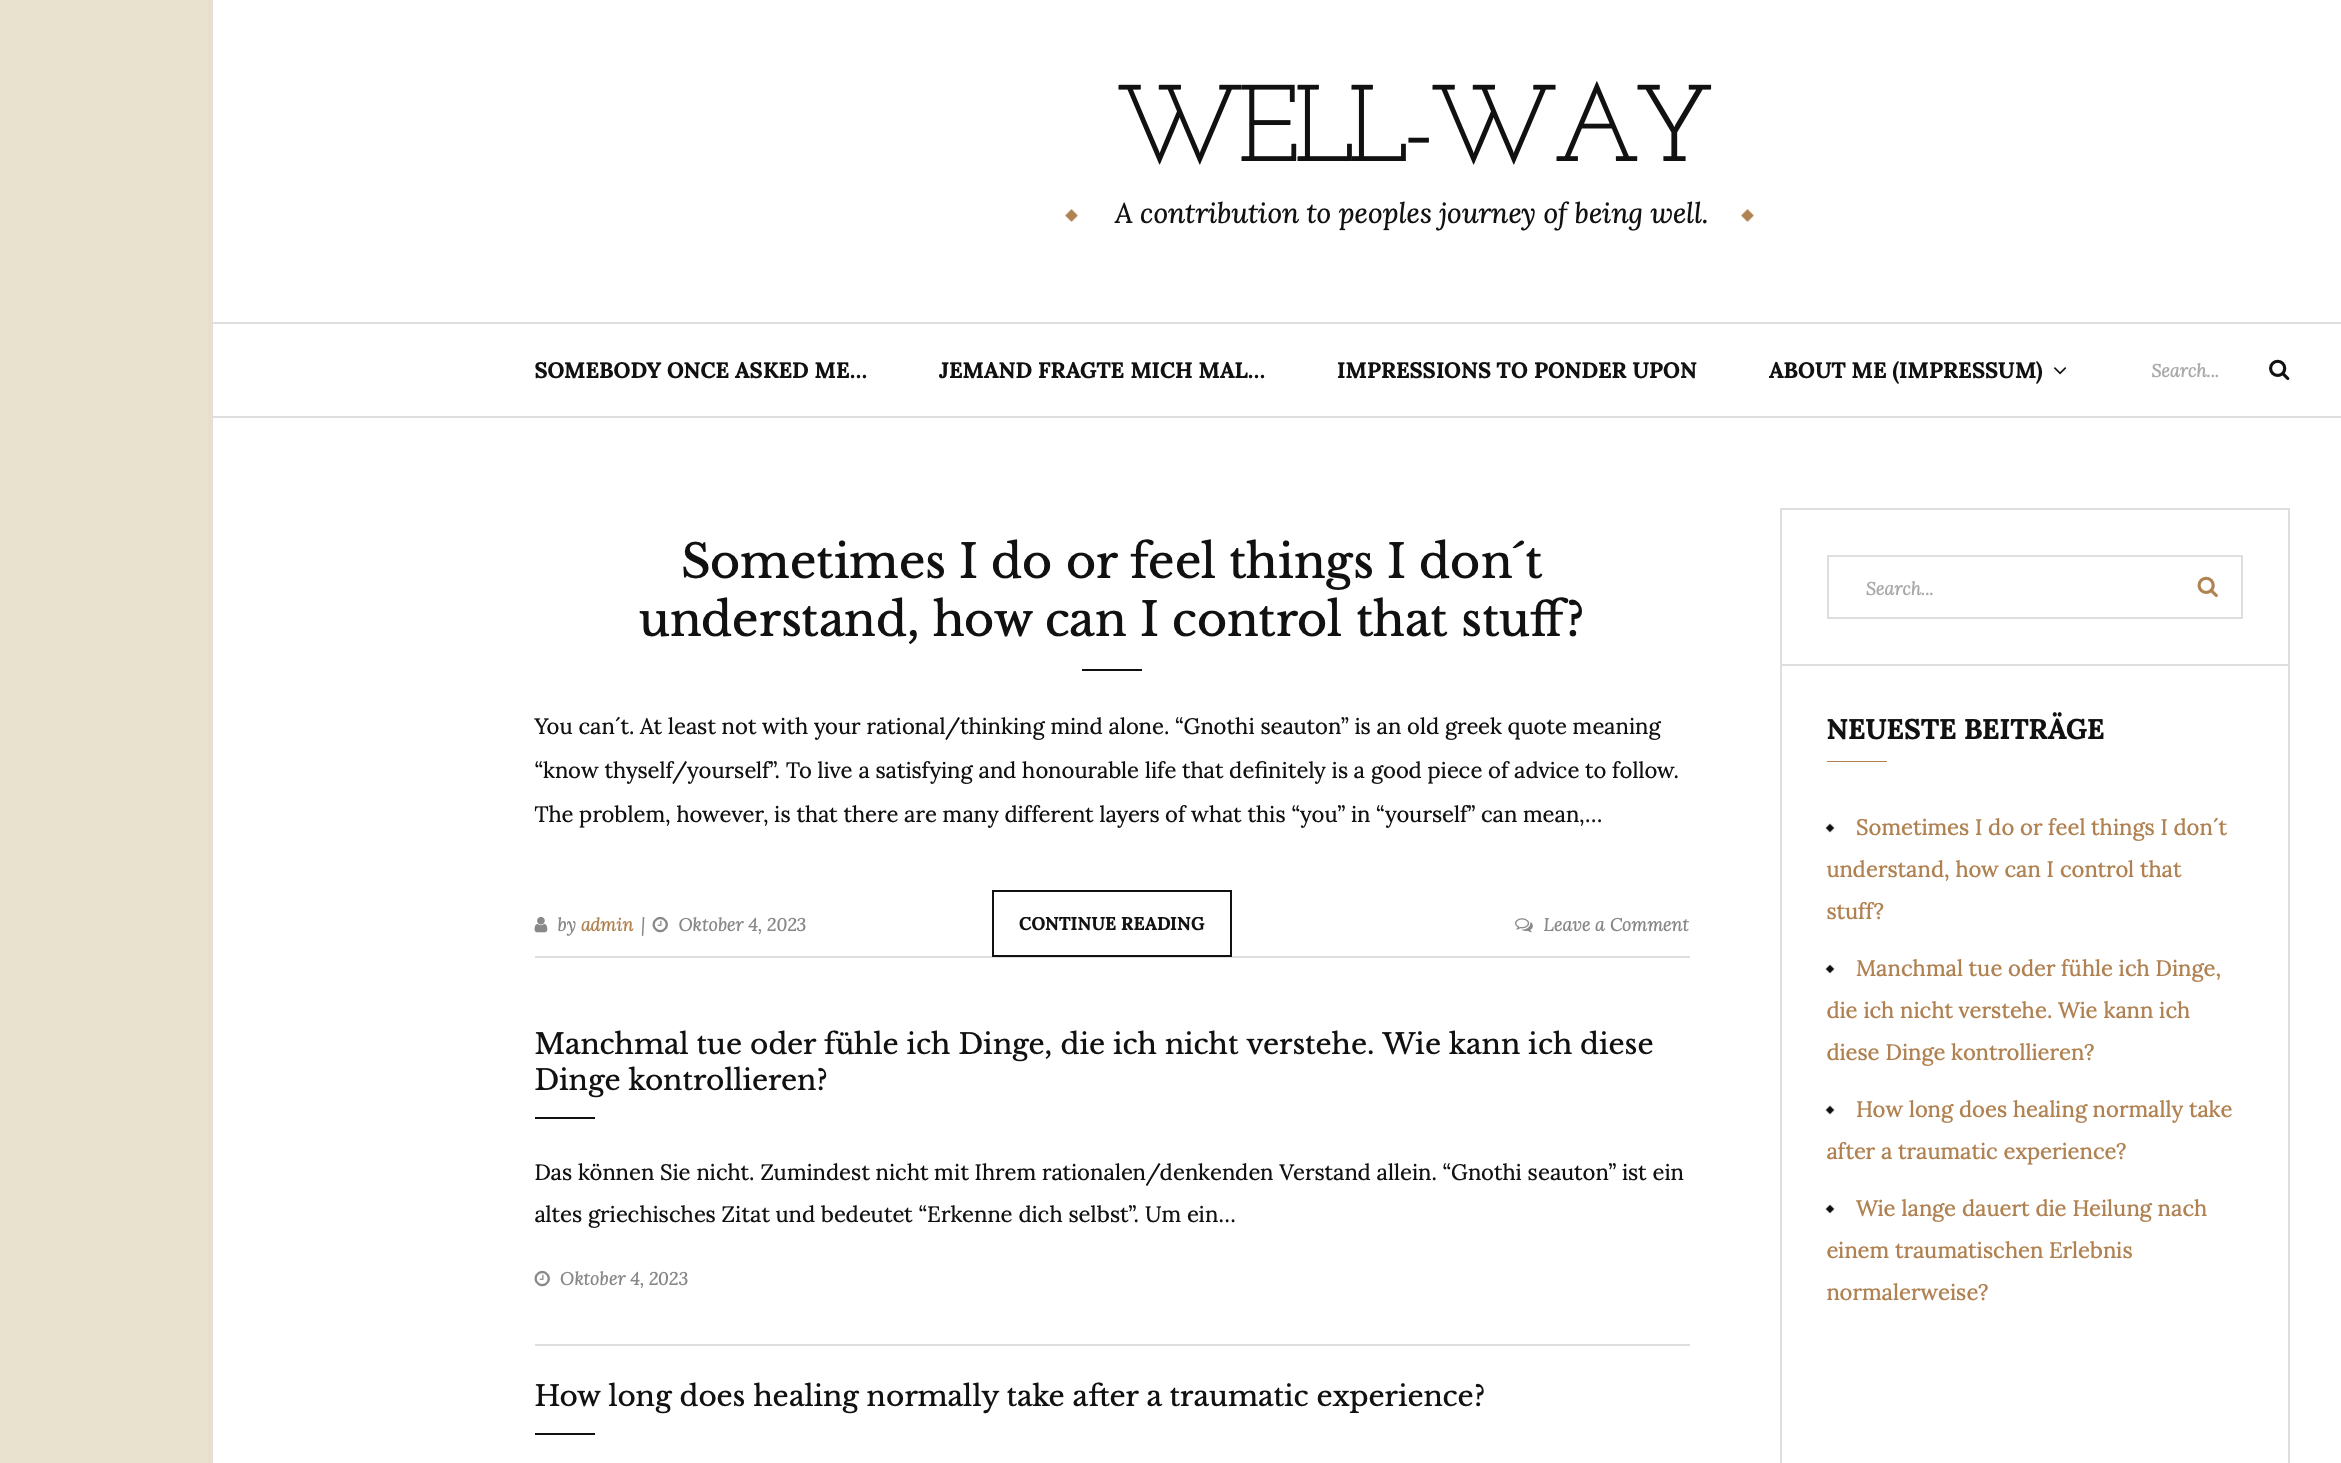Image resolution: width=2341 pixels, height=1463 pixels.
Task: Open post title 'Manchmal tue oder fühle ich Dinge'
Action: coord(1093,1061)
